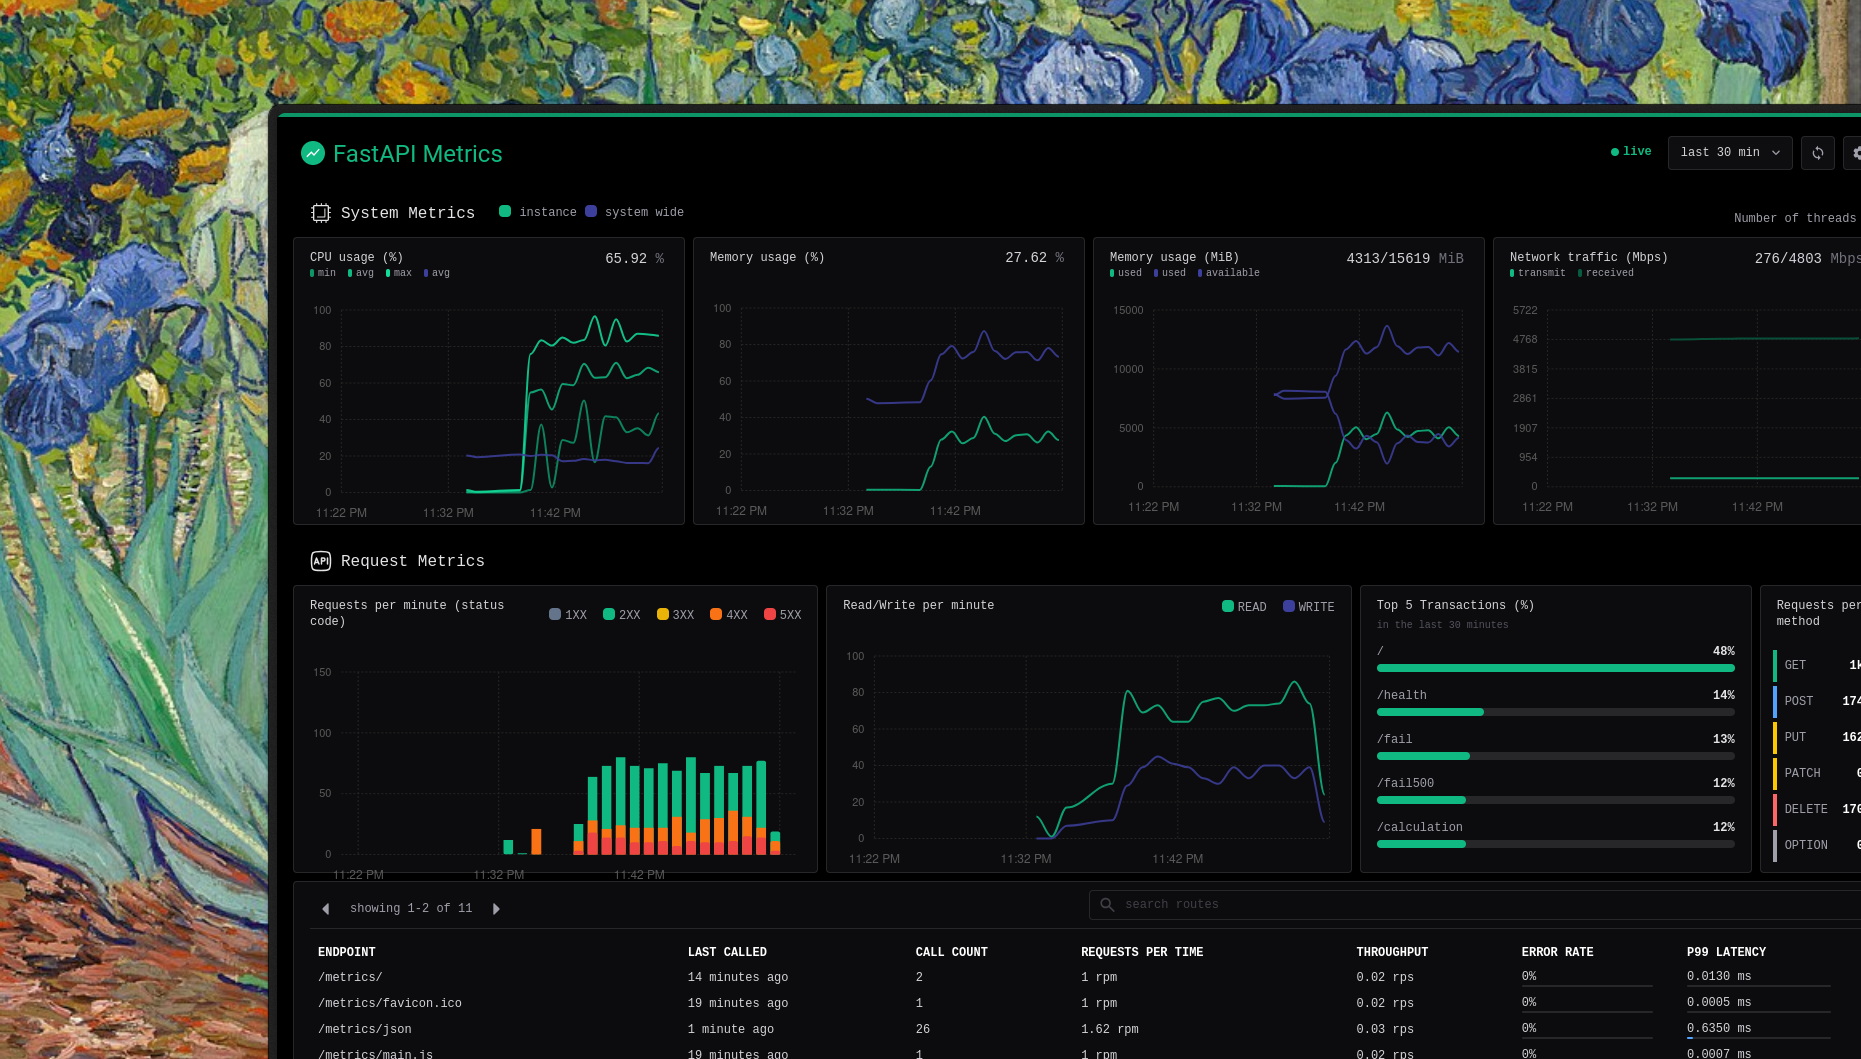Click the /health transaction progress bar

1556,712
